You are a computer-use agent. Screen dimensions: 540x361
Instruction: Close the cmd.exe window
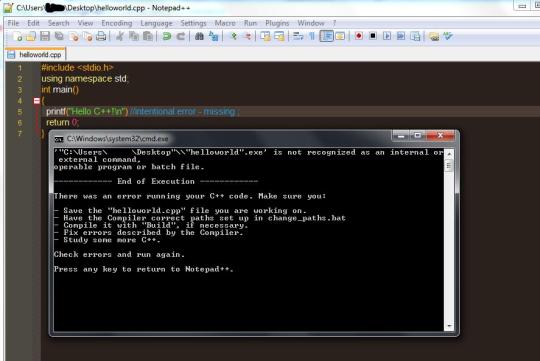[440, 136]
